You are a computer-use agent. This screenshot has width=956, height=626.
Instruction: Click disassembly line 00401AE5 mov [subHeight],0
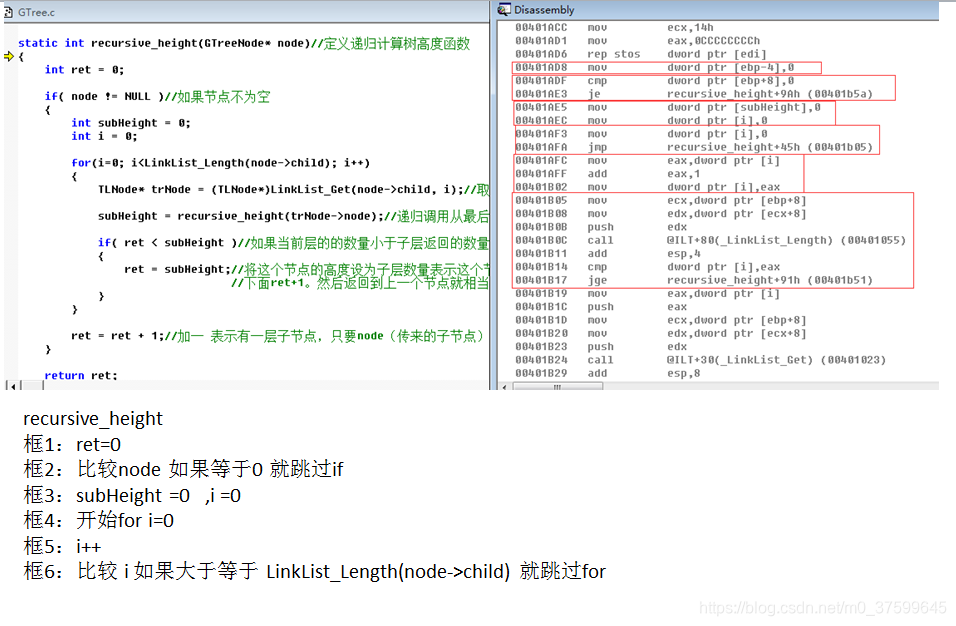point(668,107)
